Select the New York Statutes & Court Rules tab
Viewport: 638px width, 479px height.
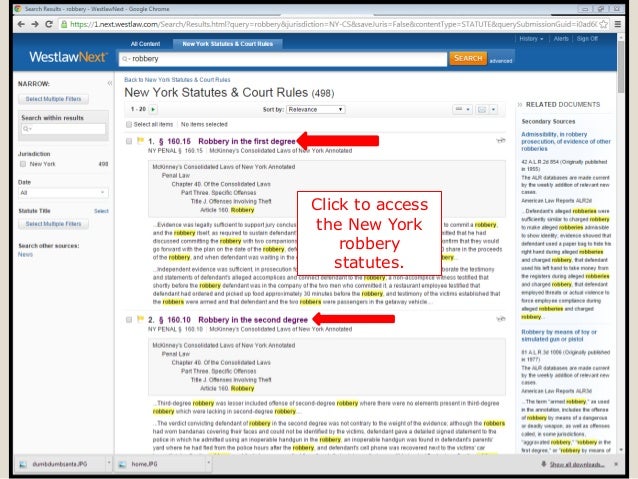[x=227, y=44]
